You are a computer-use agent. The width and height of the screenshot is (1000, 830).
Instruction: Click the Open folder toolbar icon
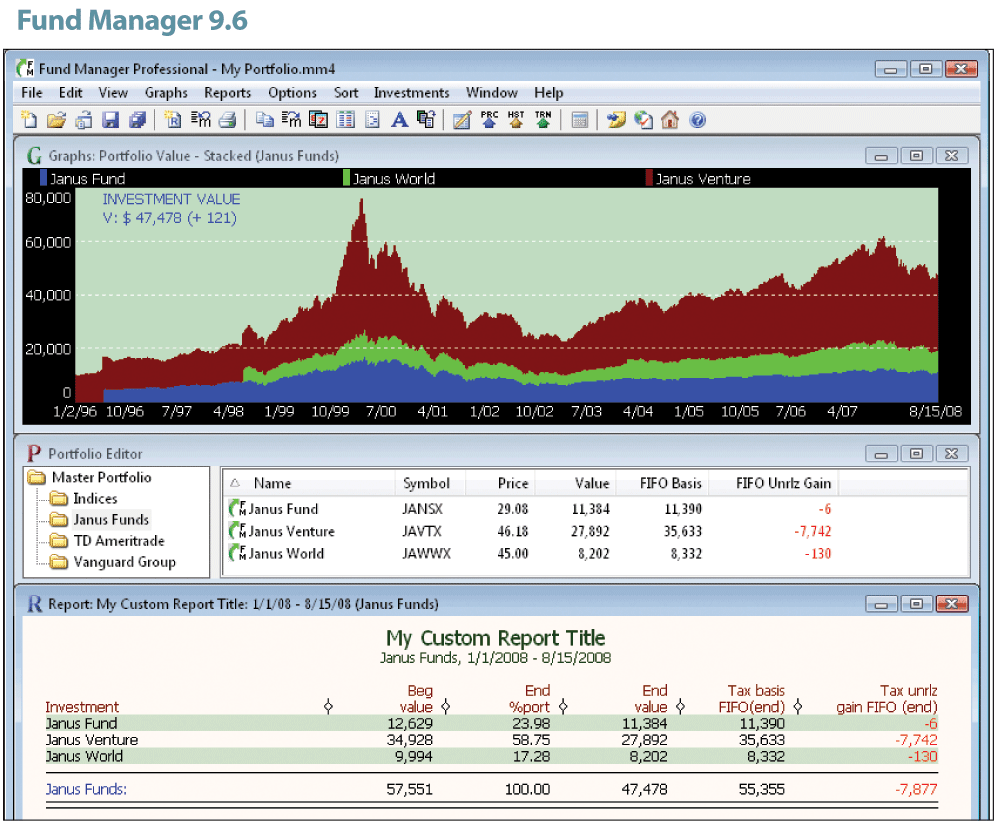pos(57,120)
